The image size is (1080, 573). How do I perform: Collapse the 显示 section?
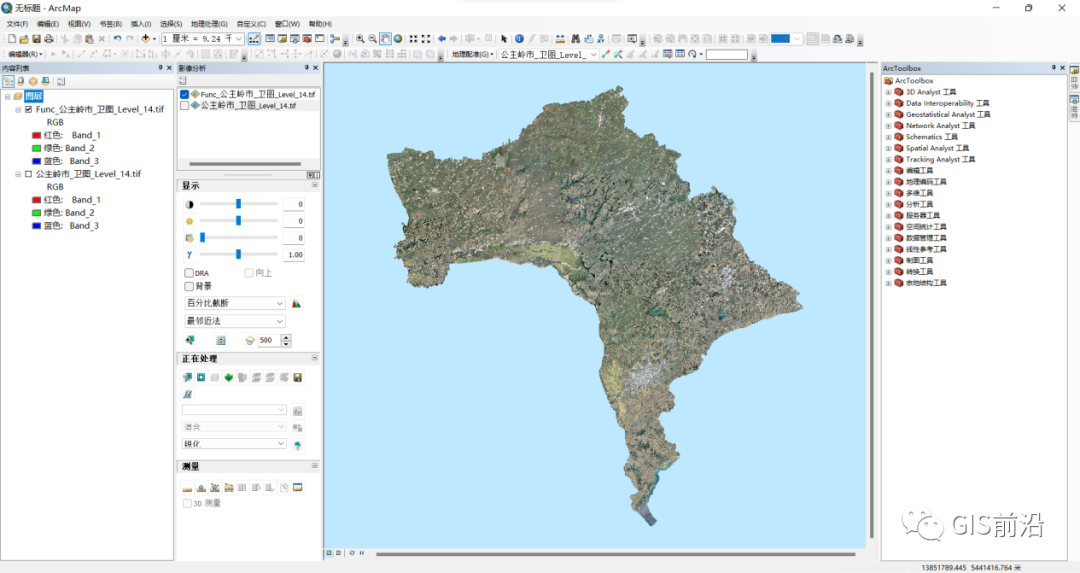(x=315, y=185)
